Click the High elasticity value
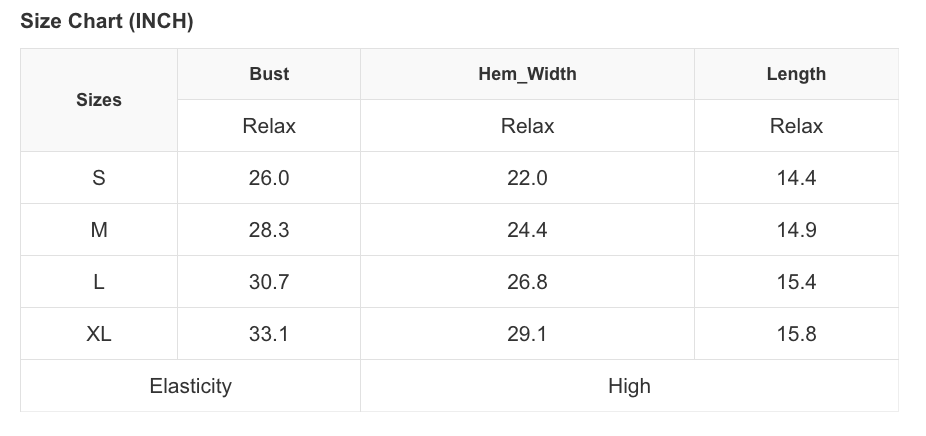The image size is (926, 436). tap(629, 386)
